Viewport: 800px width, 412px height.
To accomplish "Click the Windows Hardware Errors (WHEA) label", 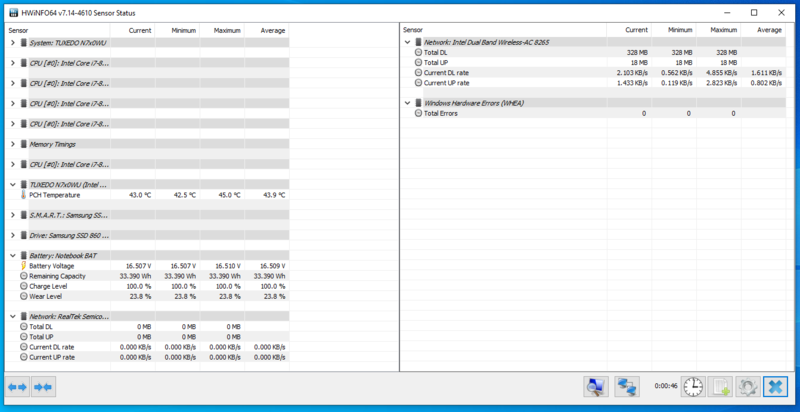I will click(474, 103).
